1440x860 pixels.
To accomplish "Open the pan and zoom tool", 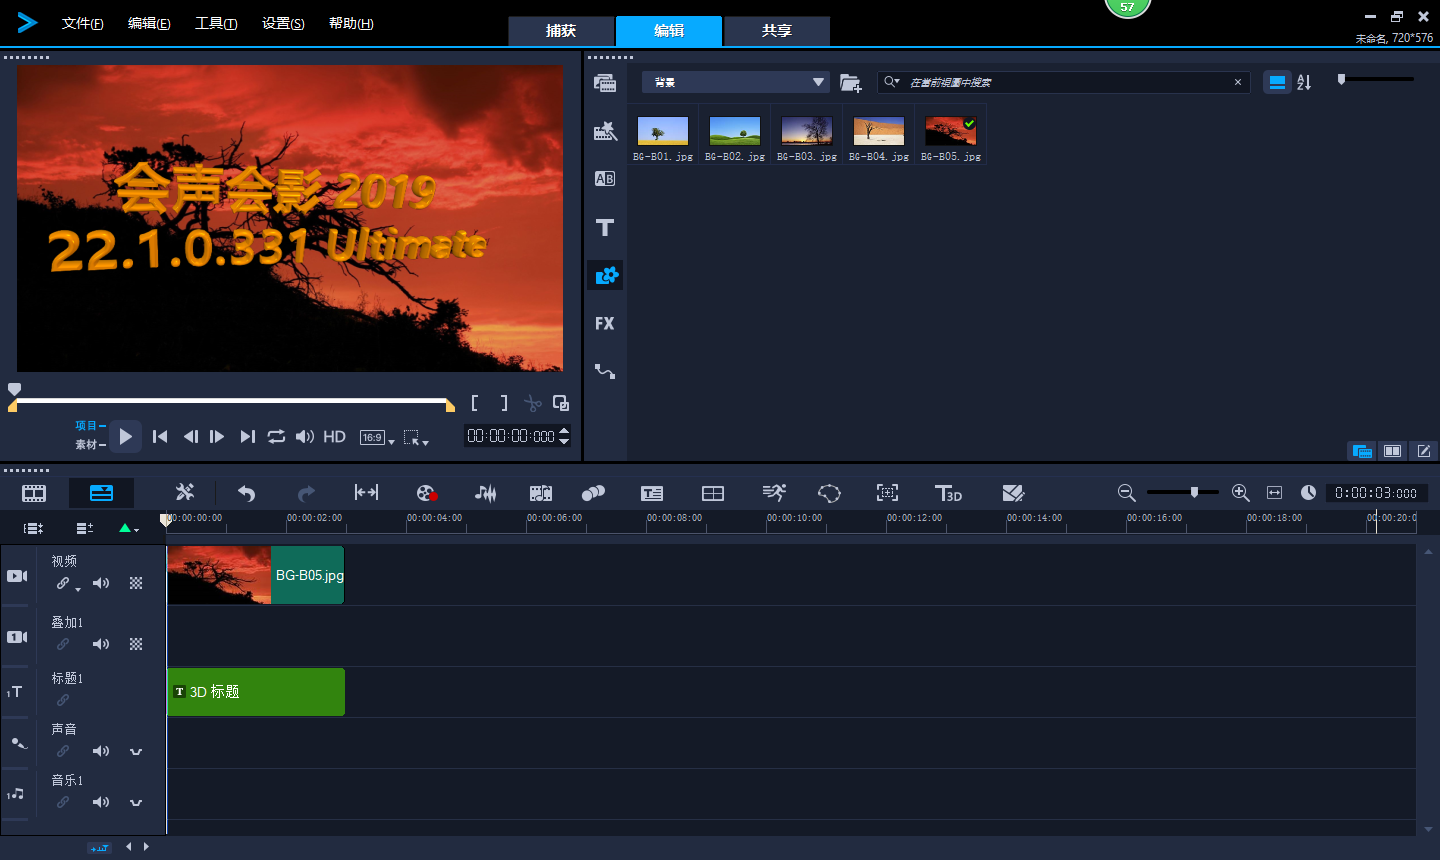I will pos(887,493).
